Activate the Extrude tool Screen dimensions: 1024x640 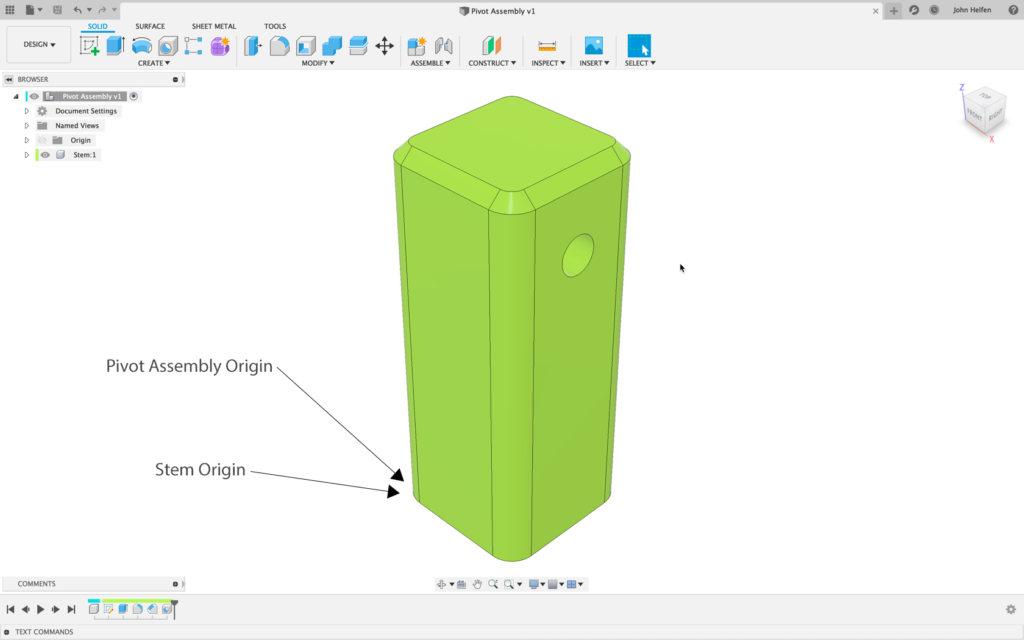114,45
